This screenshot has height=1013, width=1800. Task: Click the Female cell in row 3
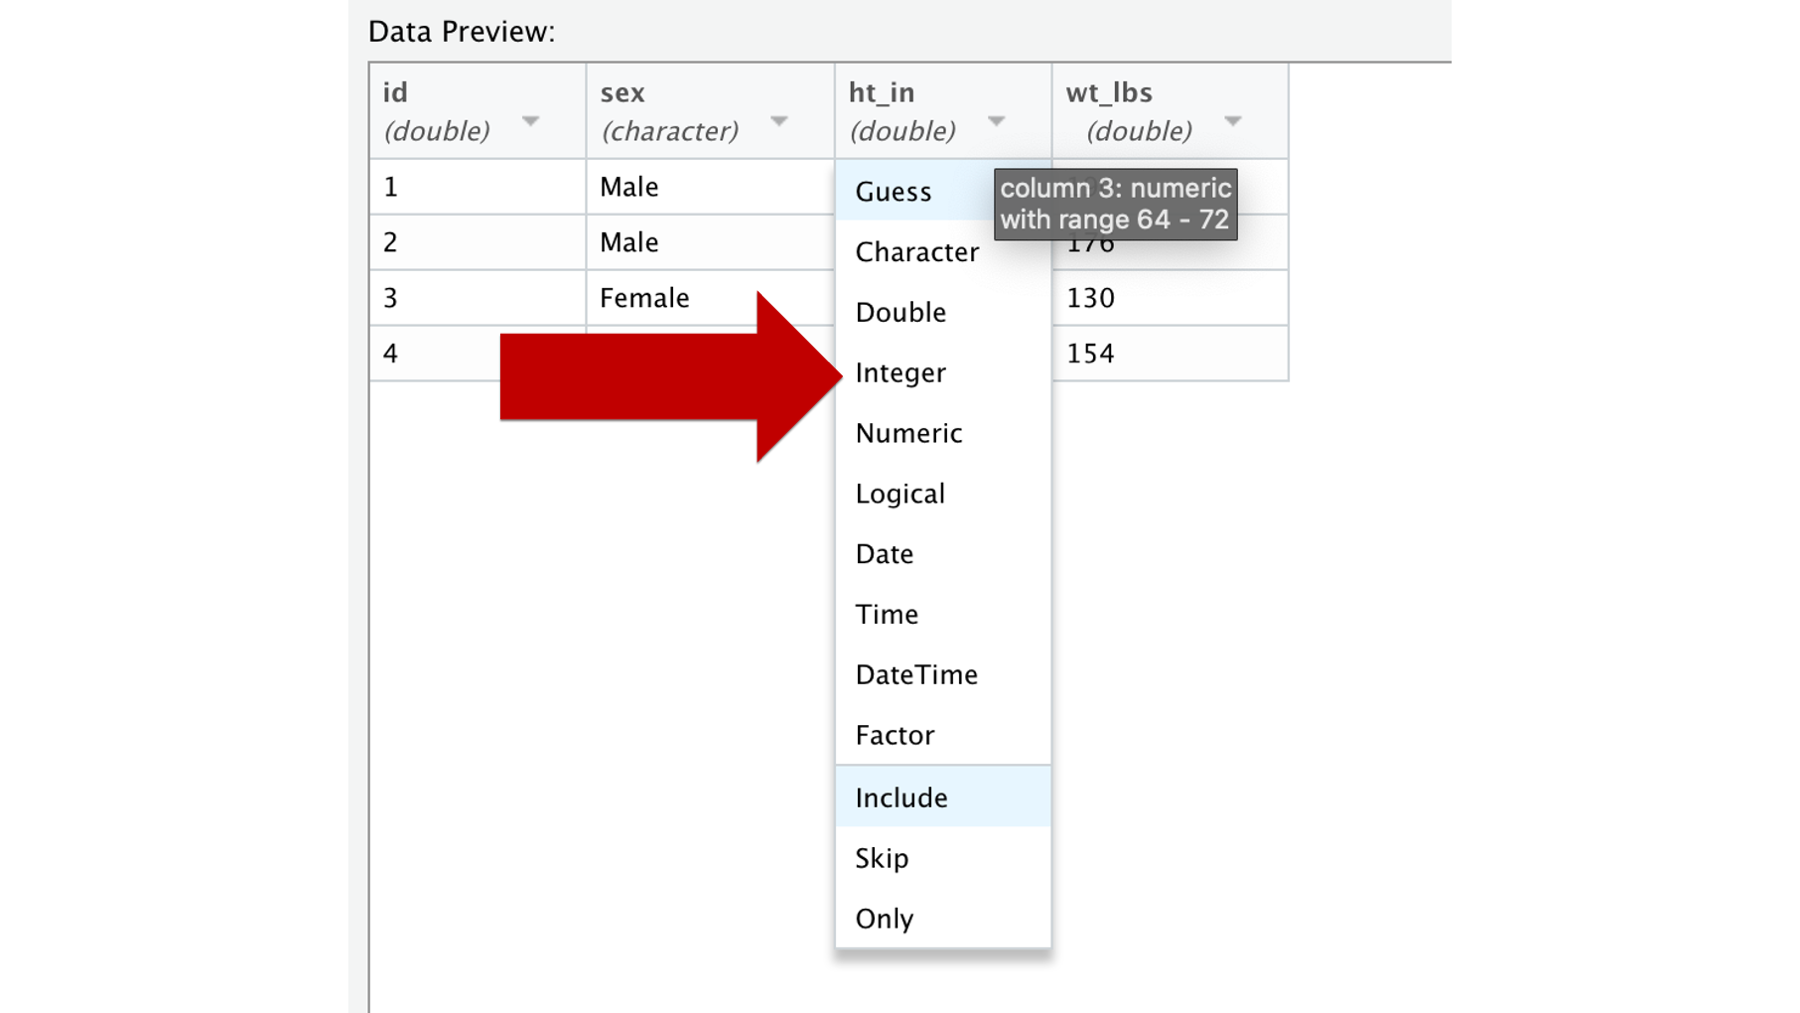click(710, 298)
